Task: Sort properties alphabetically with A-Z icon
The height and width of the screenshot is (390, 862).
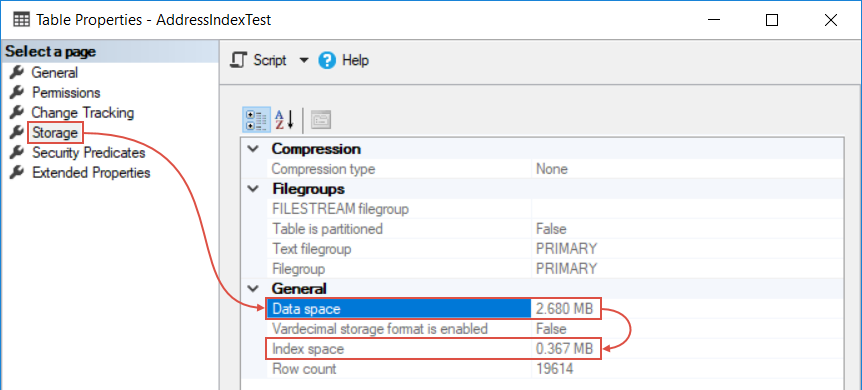Action: click(284, 119)
